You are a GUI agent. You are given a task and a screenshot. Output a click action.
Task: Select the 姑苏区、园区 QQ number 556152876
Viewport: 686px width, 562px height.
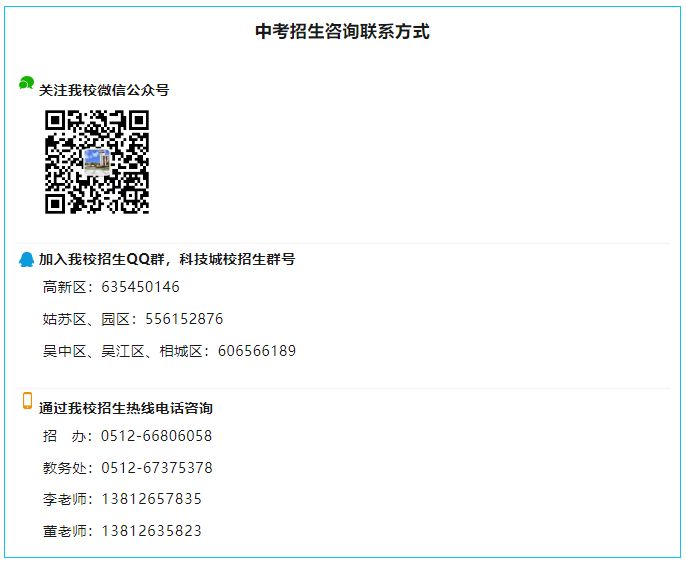click(184, 319)
